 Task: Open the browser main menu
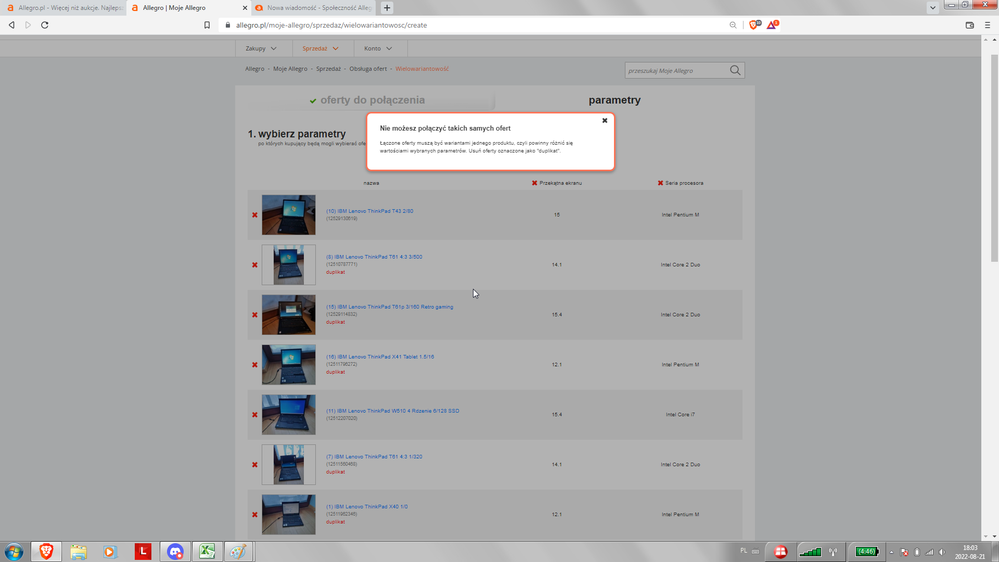(988, 25)
